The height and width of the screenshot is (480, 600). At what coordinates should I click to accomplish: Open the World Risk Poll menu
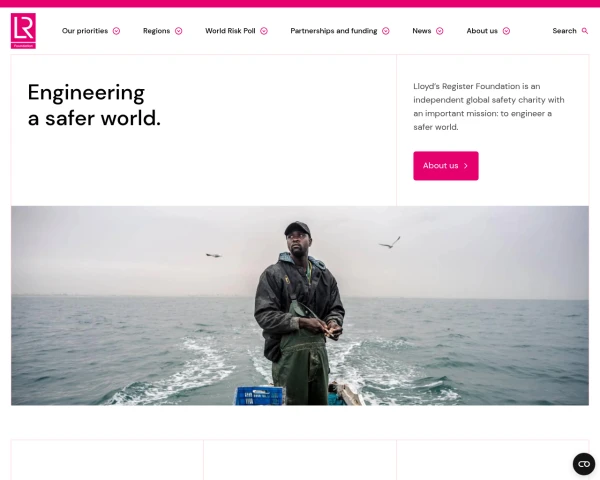(230, 31)
